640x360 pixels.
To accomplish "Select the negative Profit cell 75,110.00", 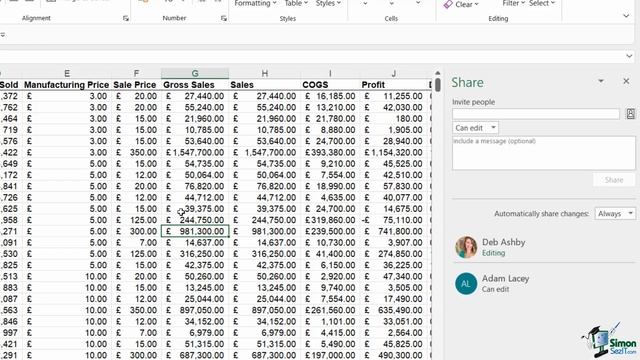I will click(x=394, y=220).
